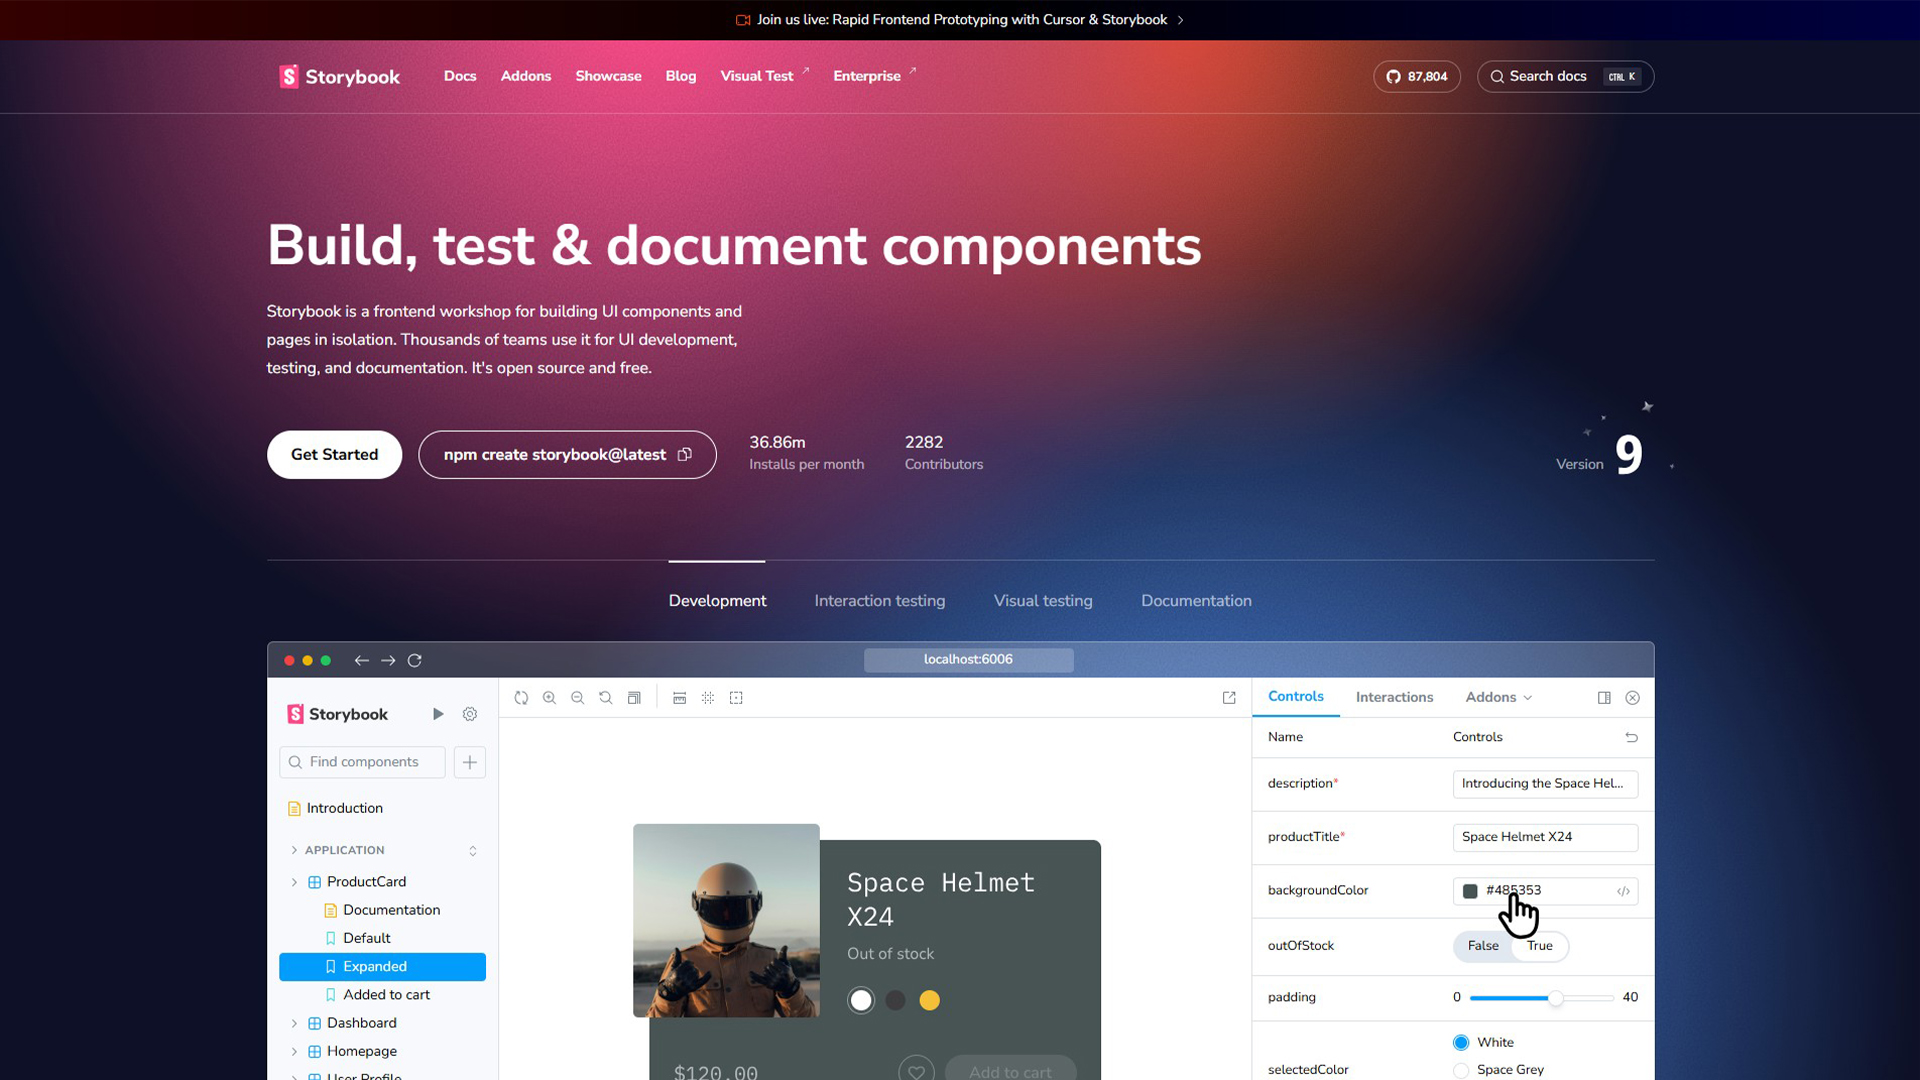Expand the Homepage tree node

(x=294, y=1051)
